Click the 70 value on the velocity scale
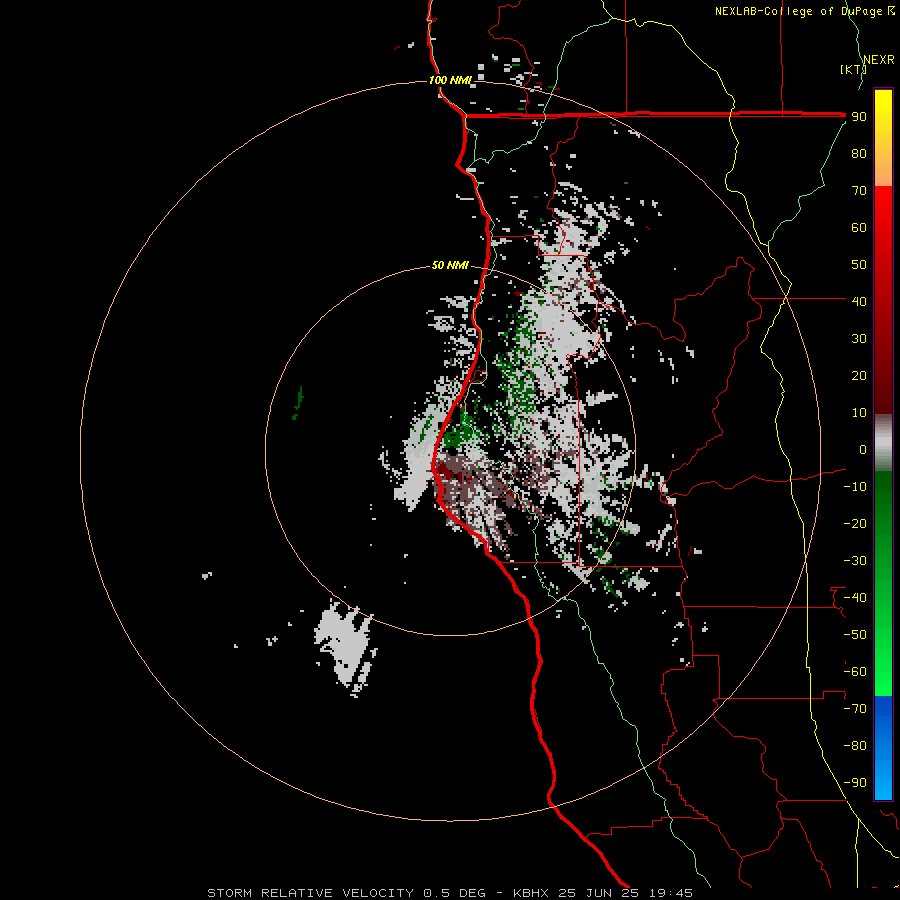 (859, 191)
